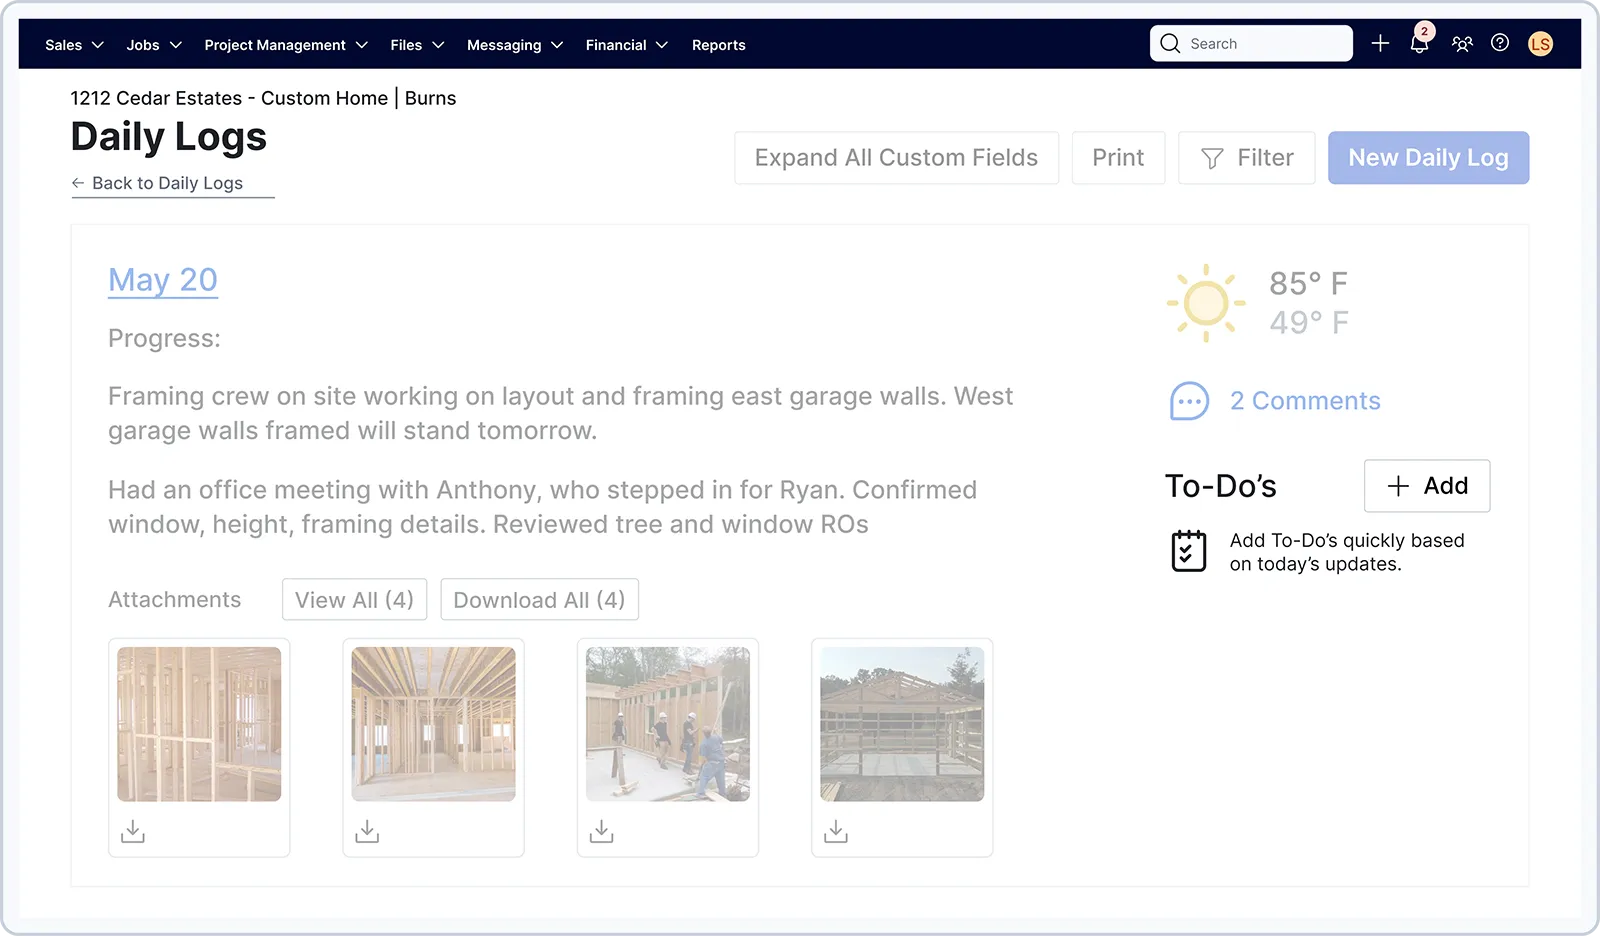The height and width of the screenshot is (936, 1600).
Task: Open the second interior framing thumbnail
Action: click(433, 724)
